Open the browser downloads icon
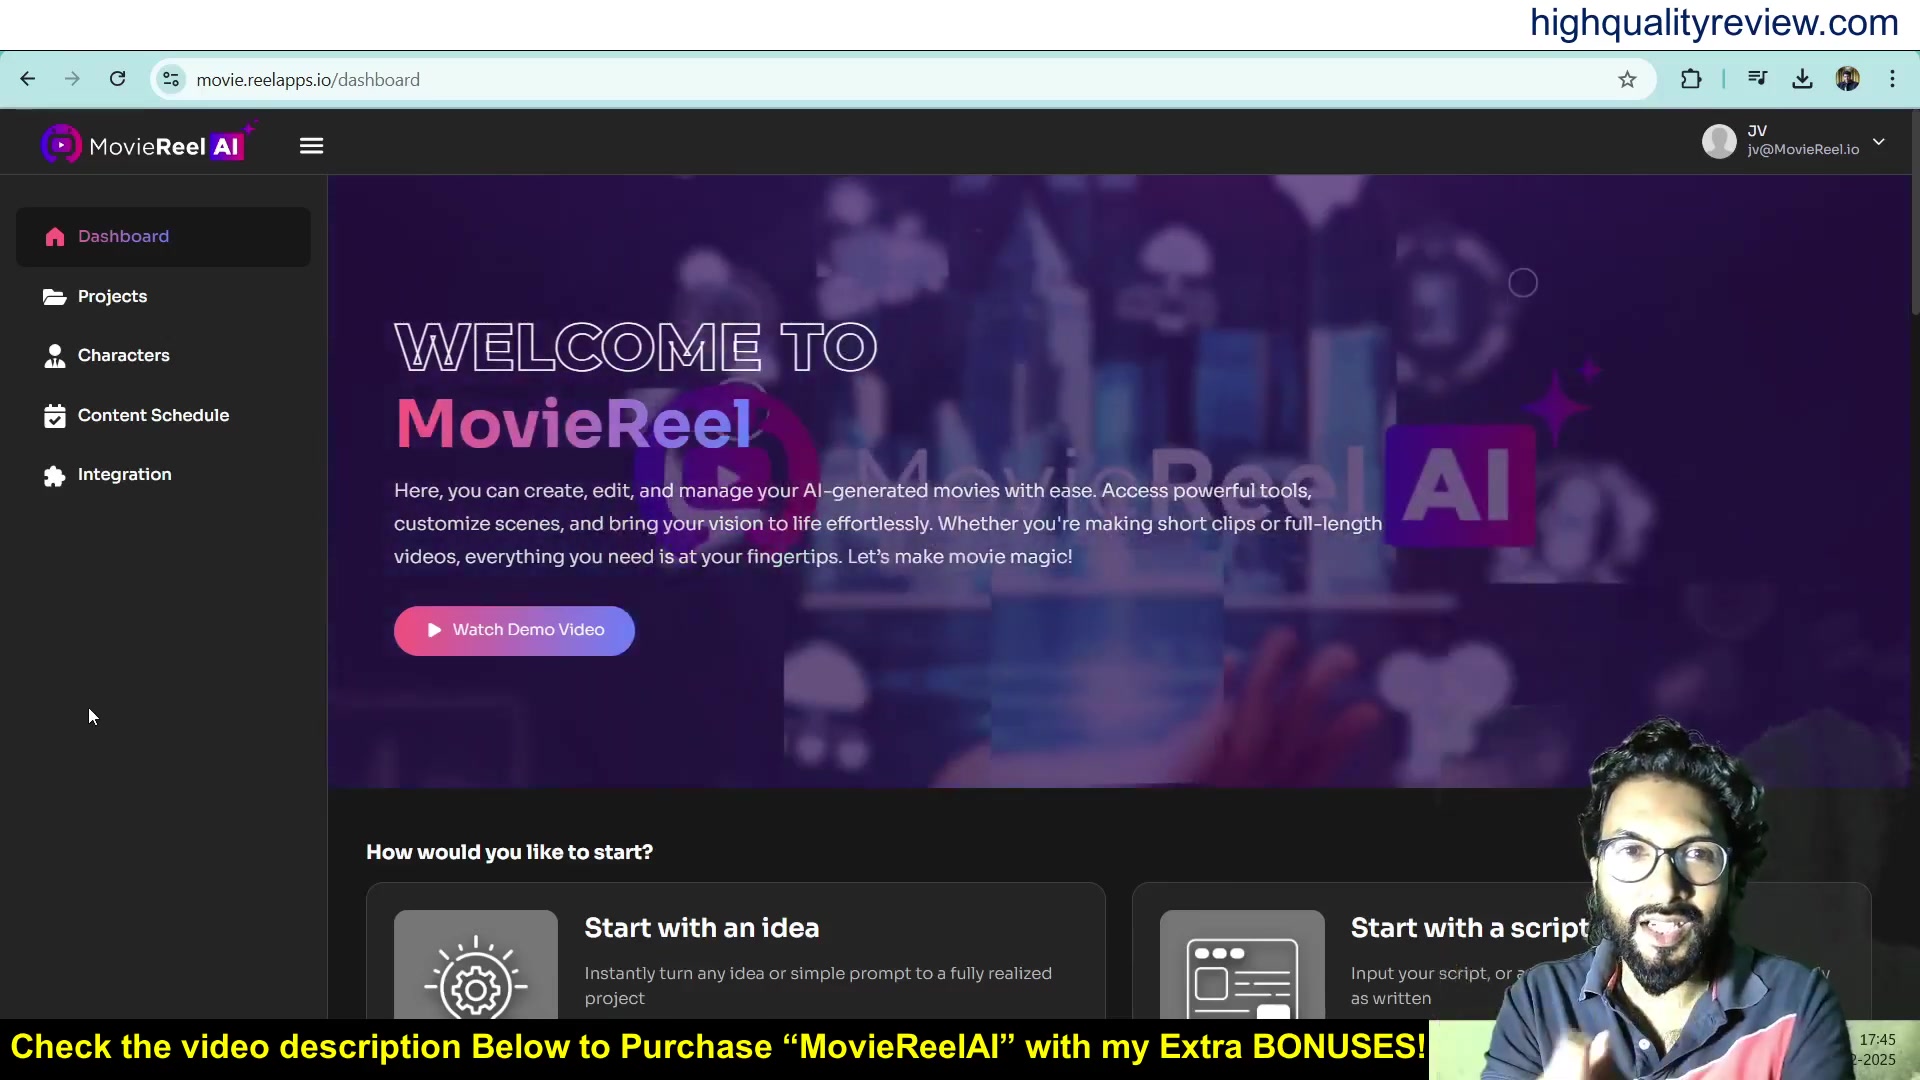1920x1080 pixels. coord(1802,79)
